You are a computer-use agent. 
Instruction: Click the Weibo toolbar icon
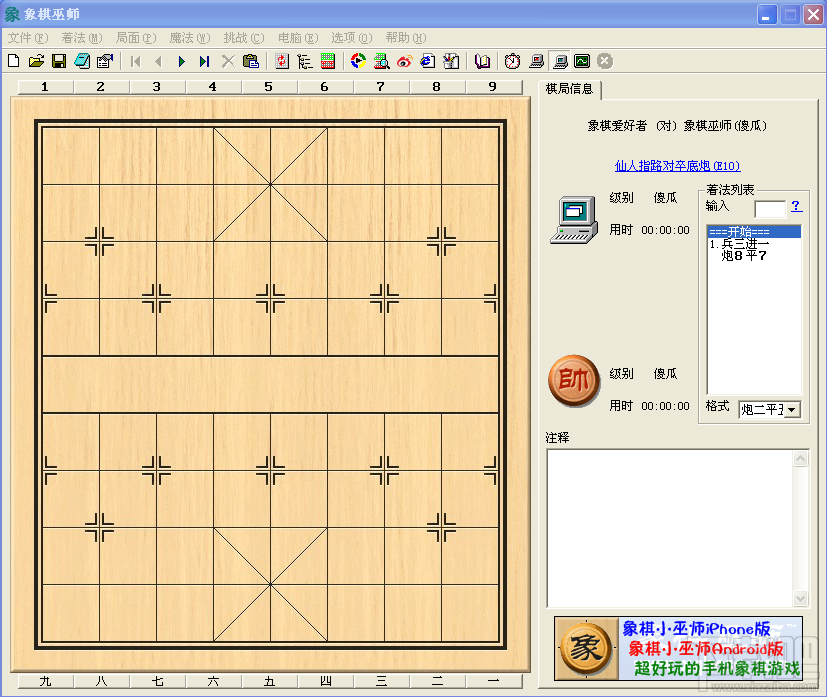click(x=405, y=61)
